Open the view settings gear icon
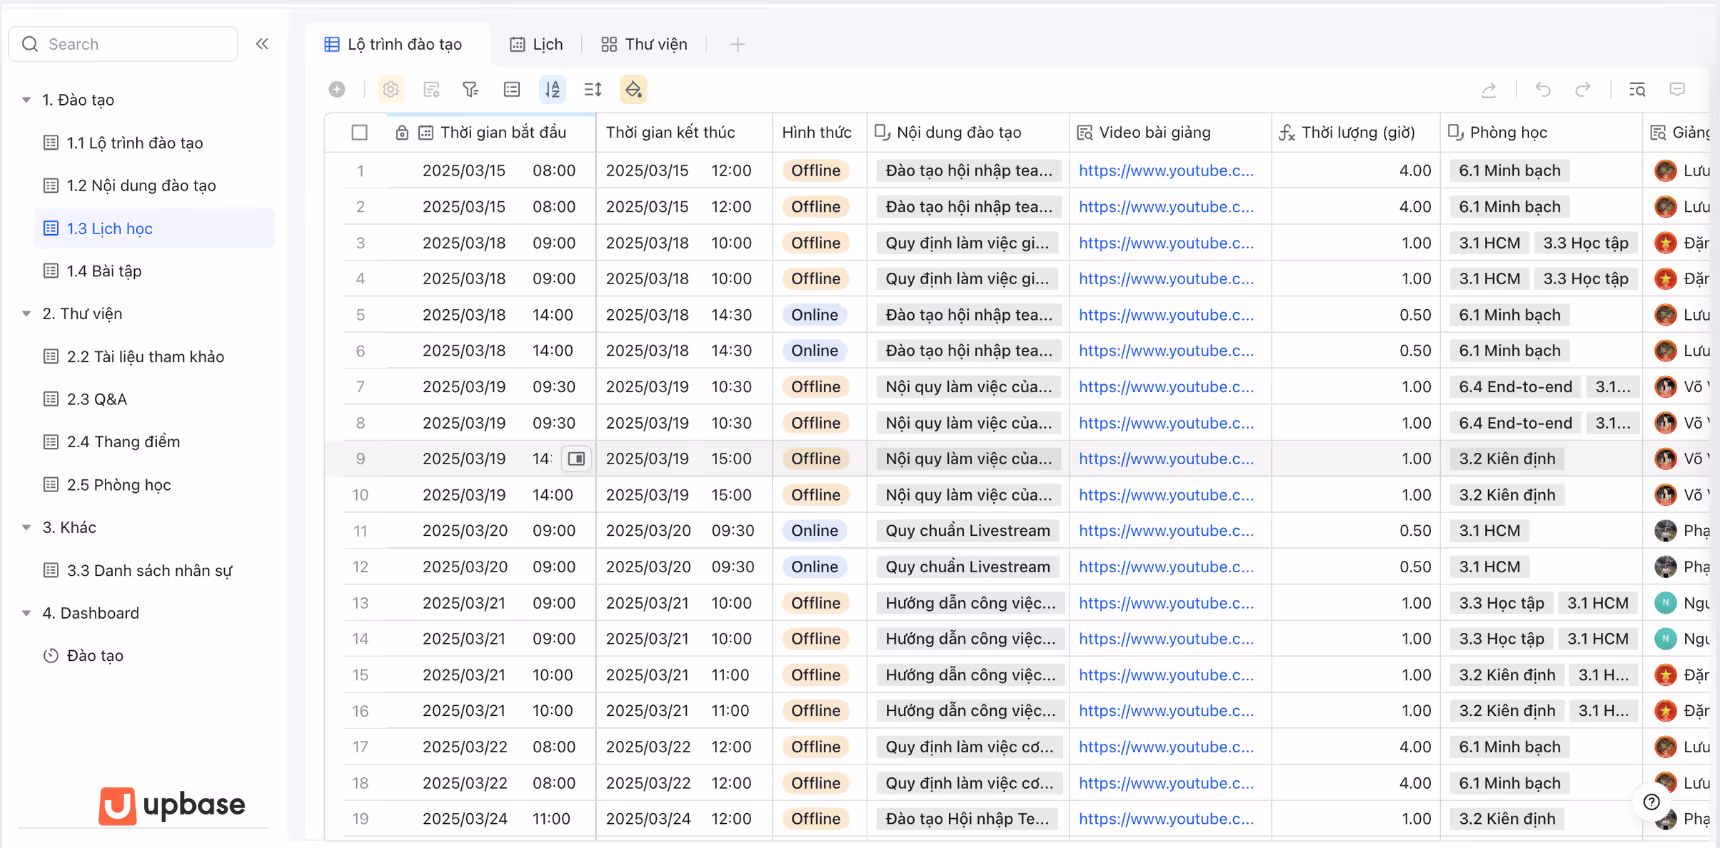 click(x=391, y=90)
